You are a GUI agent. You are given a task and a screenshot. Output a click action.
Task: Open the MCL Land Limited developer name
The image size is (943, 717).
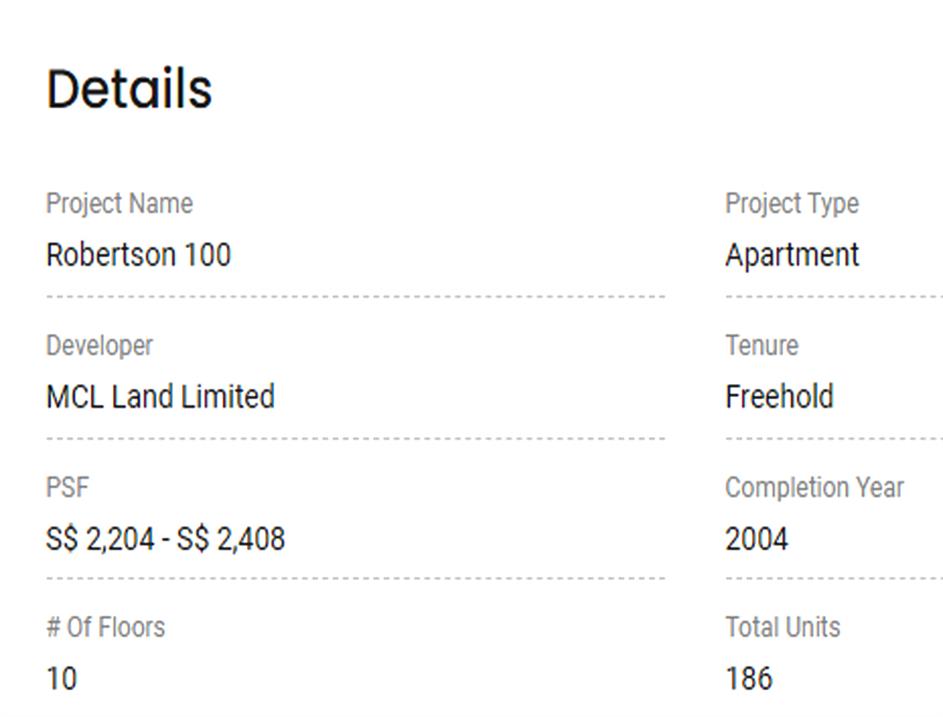(160, 397)
